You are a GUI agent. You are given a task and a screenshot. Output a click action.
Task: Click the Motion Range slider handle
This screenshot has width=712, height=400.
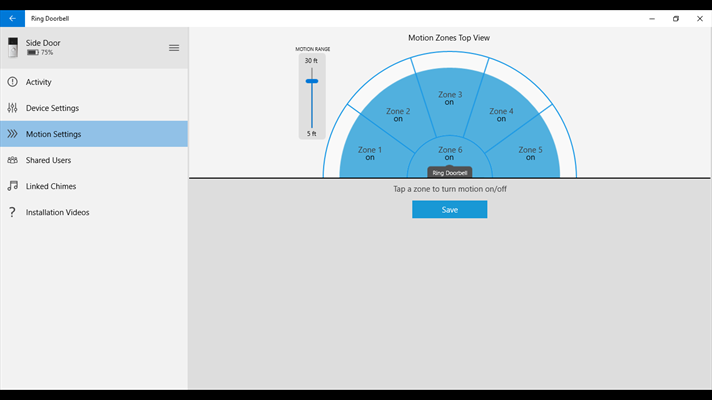tap(312, 81)
